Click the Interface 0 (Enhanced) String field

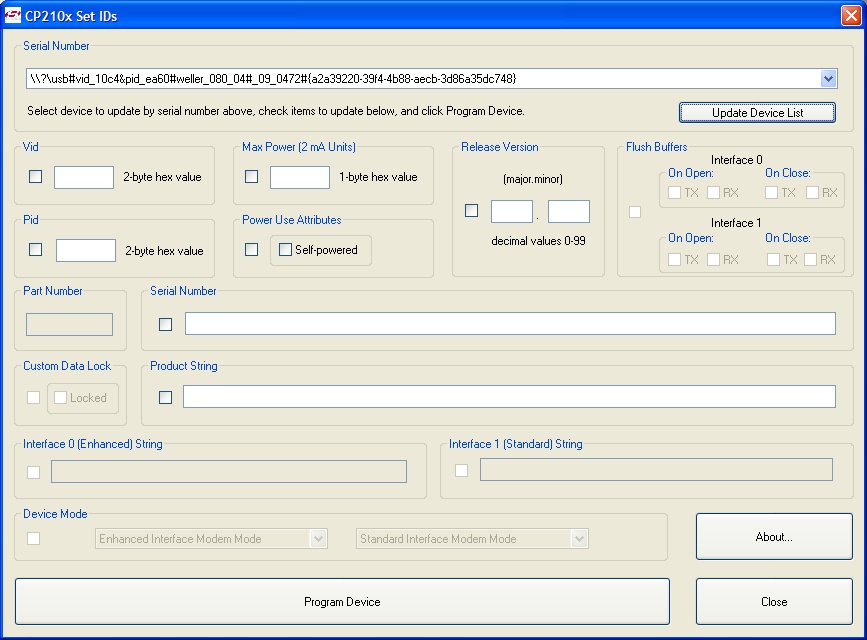(x=229, y=471)
